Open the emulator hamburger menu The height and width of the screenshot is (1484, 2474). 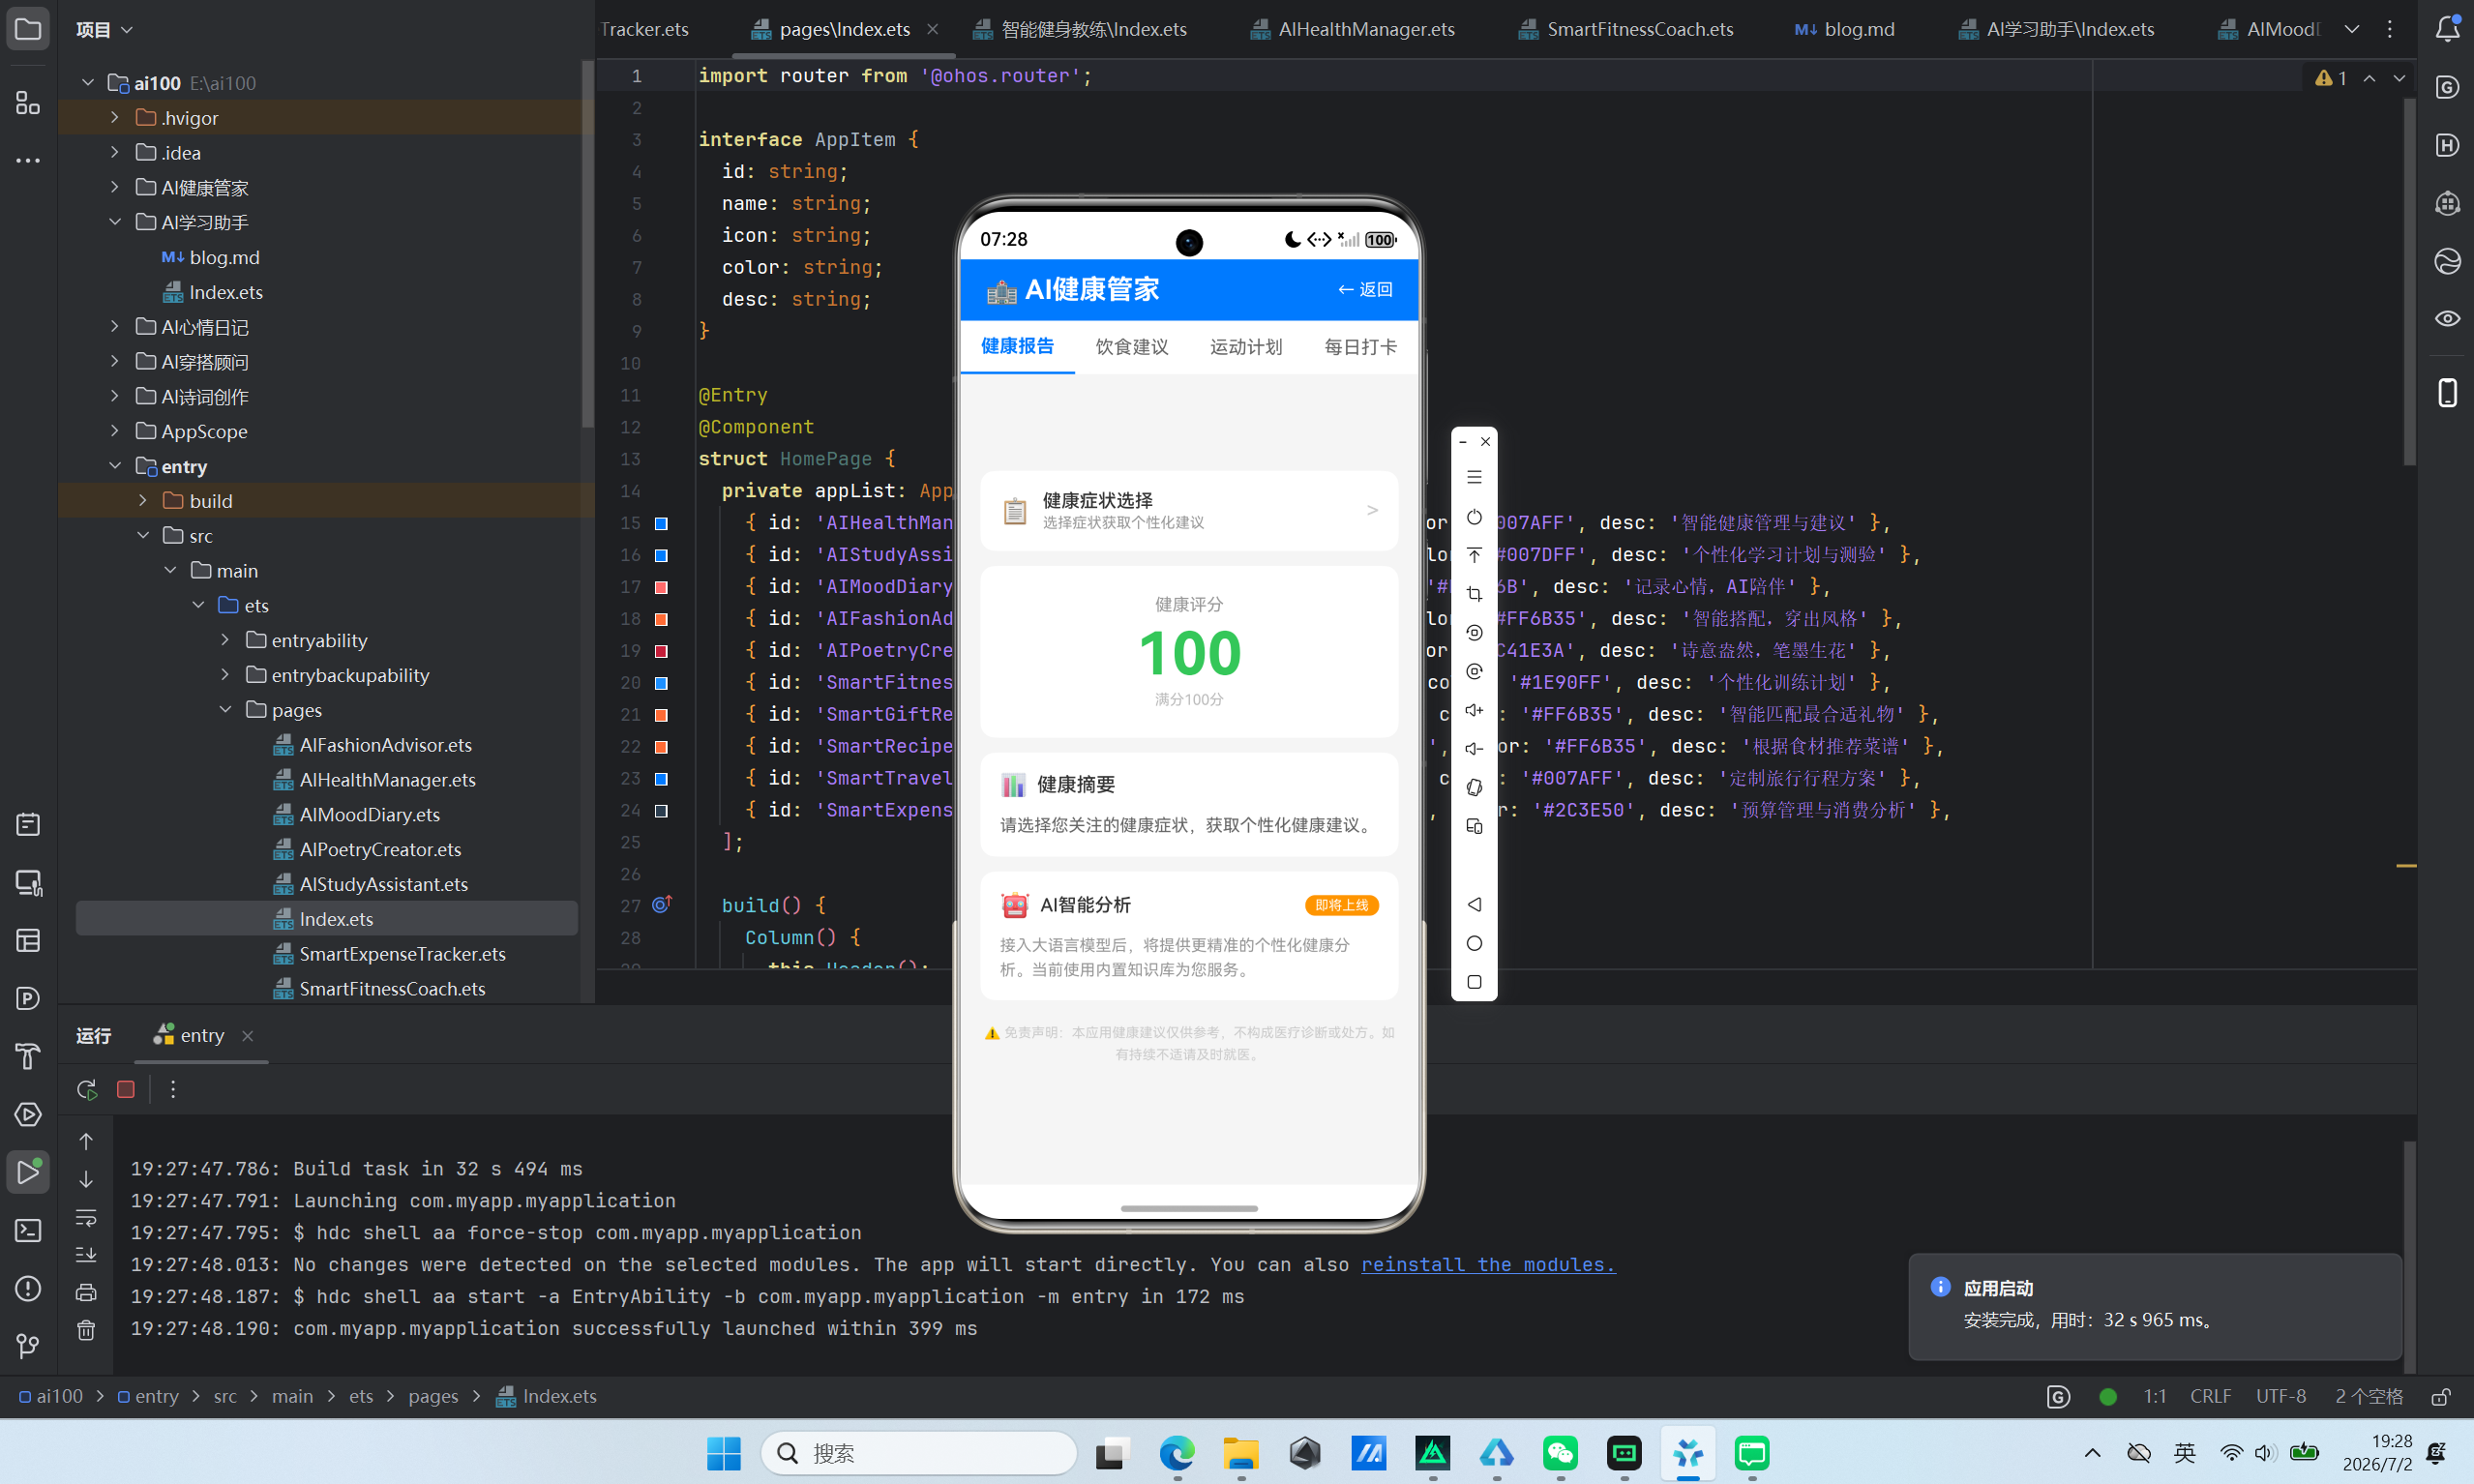tap(1474, 477)
